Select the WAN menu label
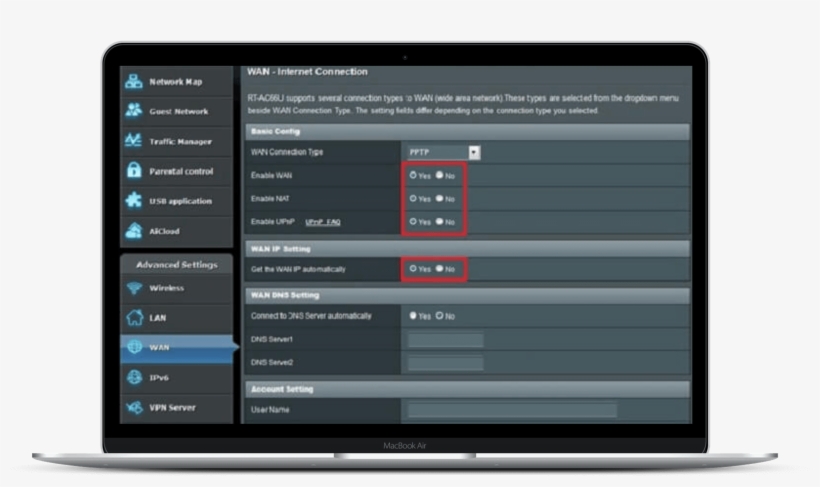Screen dimensions: 820x487 coord(159,347)
